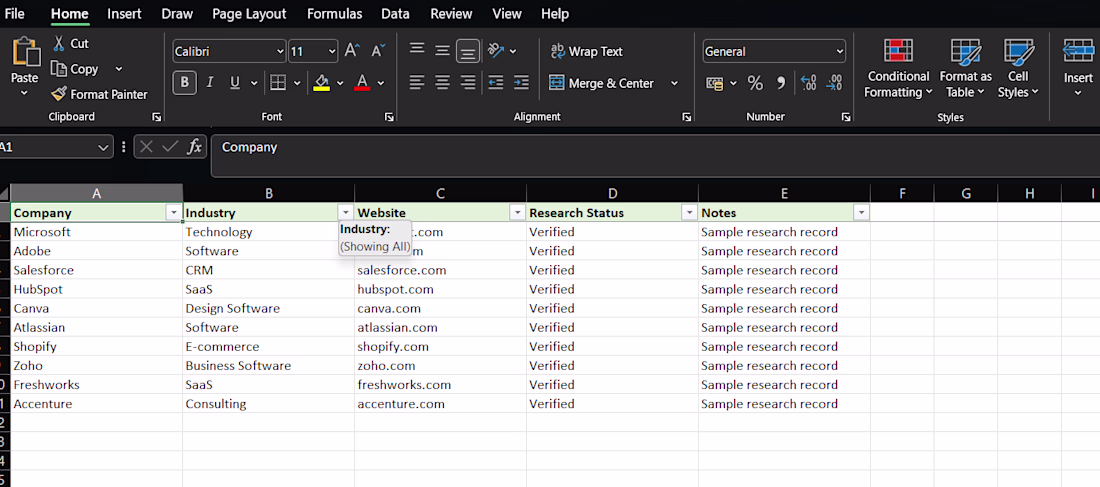Viewport: 1100px width, 487px height.
Task: Open Font group dialog launcher
Action: [x=389, y=117]
